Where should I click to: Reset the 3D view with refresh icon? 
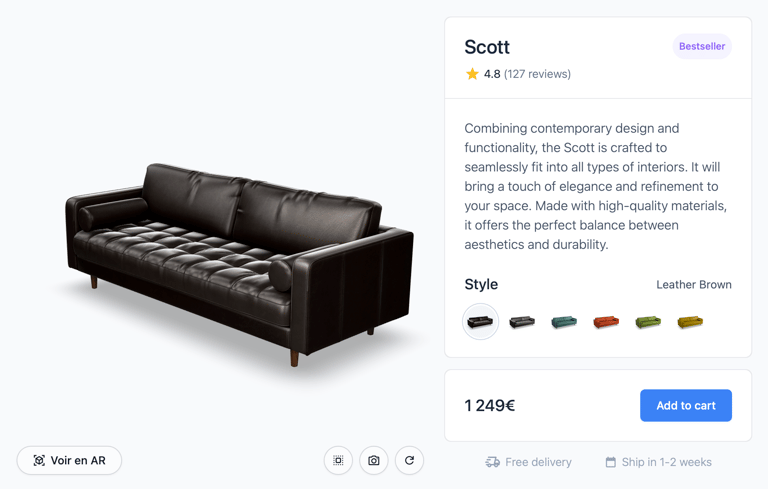pyautogui.click(x=409, y=460)
